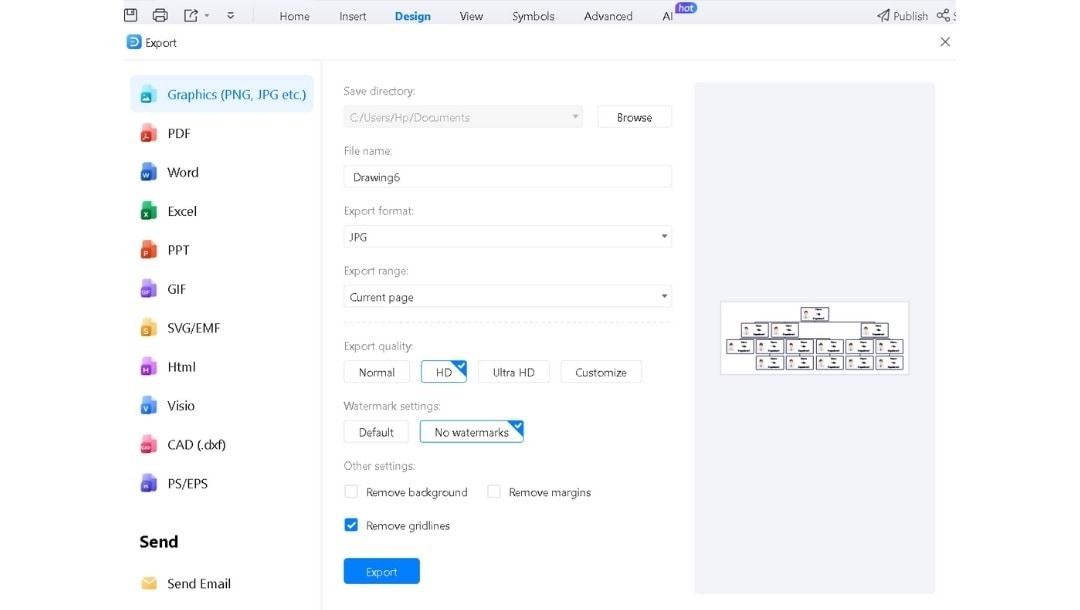Choose Customize export quality

click(601, 372)
